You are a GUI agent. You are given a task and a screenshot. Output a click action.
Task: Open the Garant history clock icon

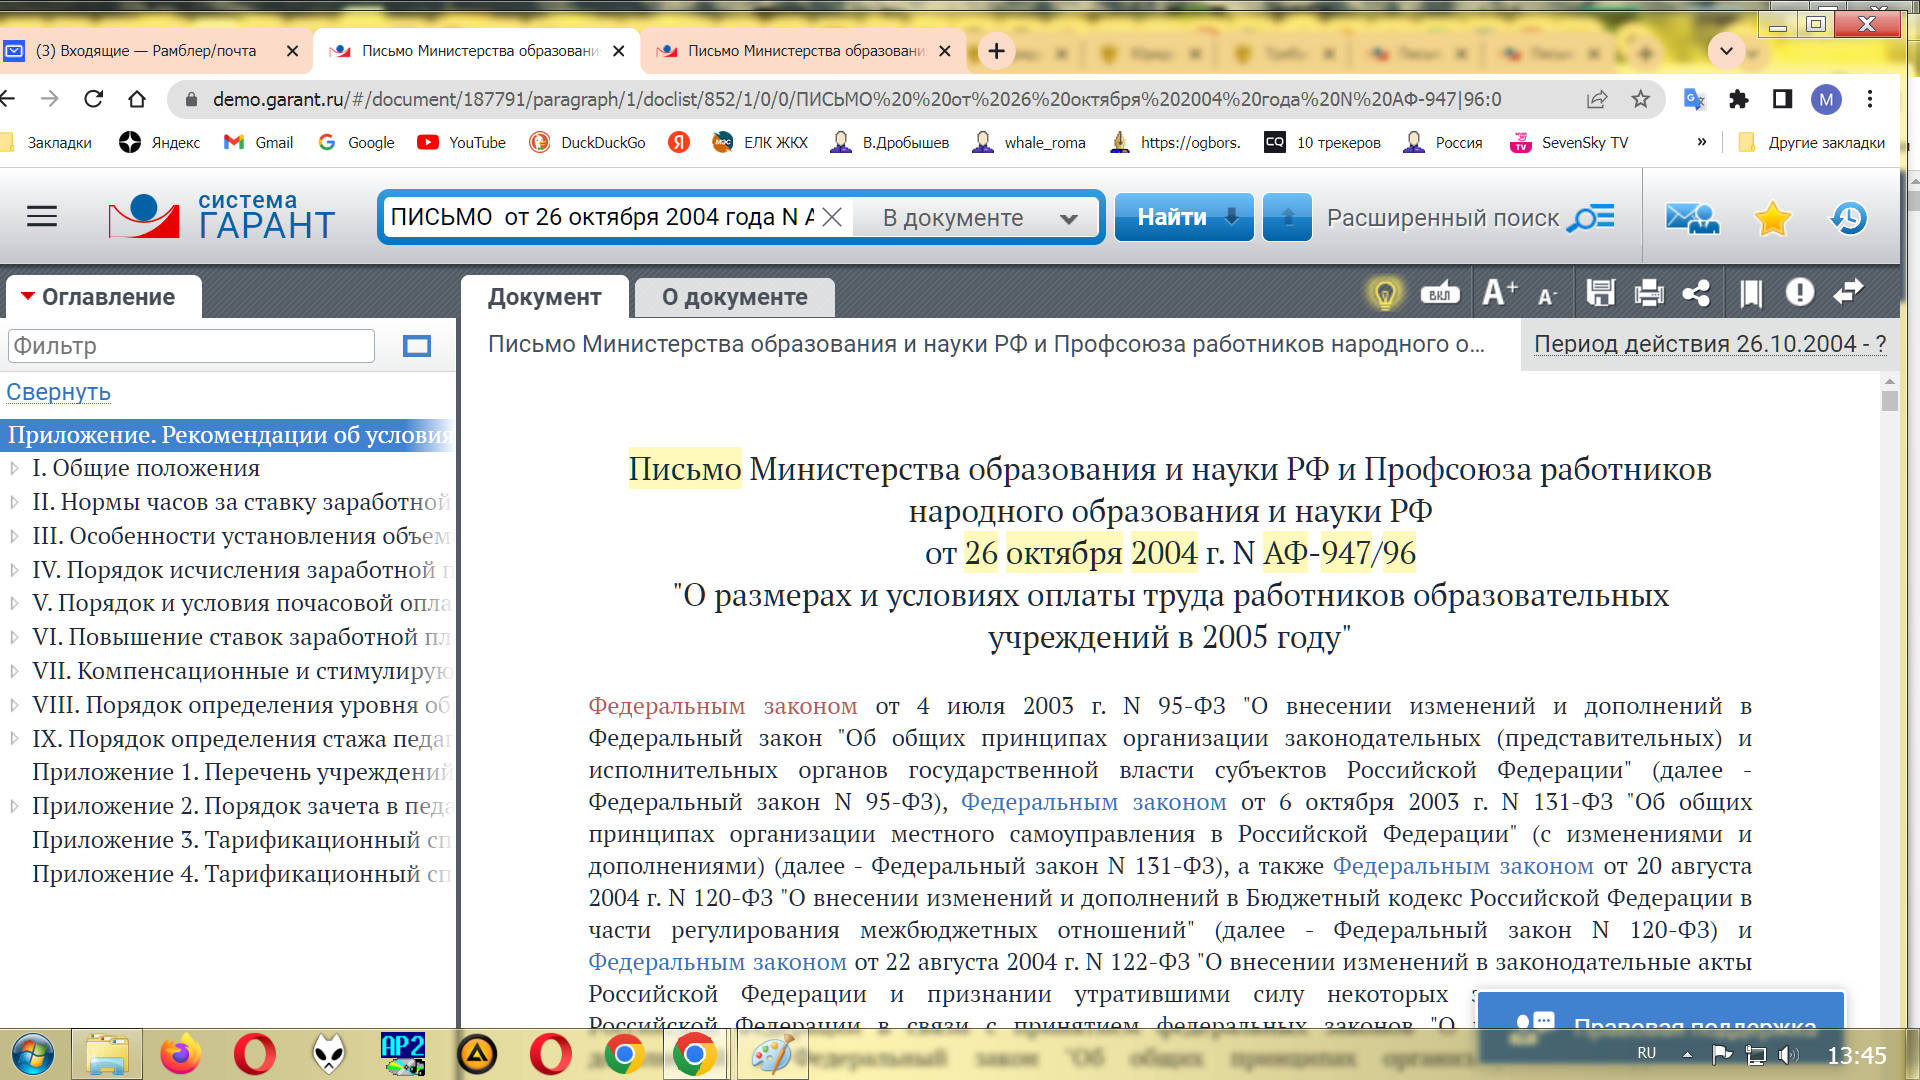[x=1848, y=217]
